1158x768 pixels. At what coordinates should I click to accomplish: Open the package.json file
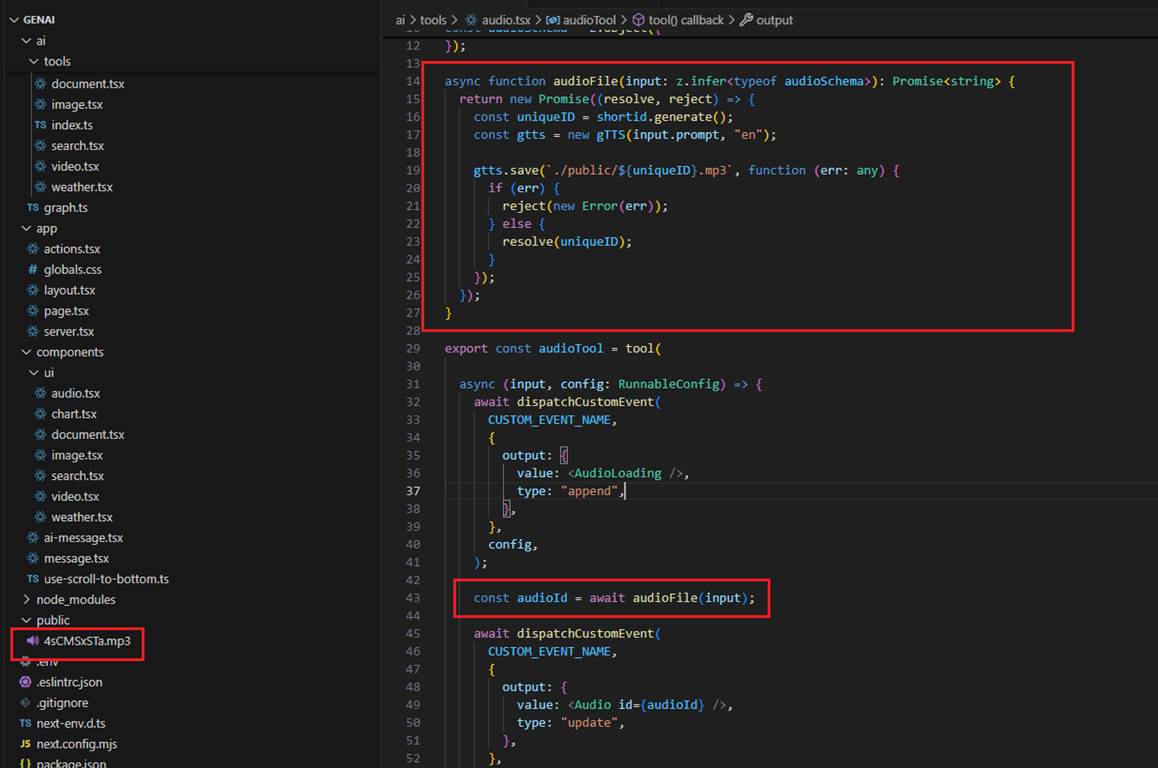71,763
